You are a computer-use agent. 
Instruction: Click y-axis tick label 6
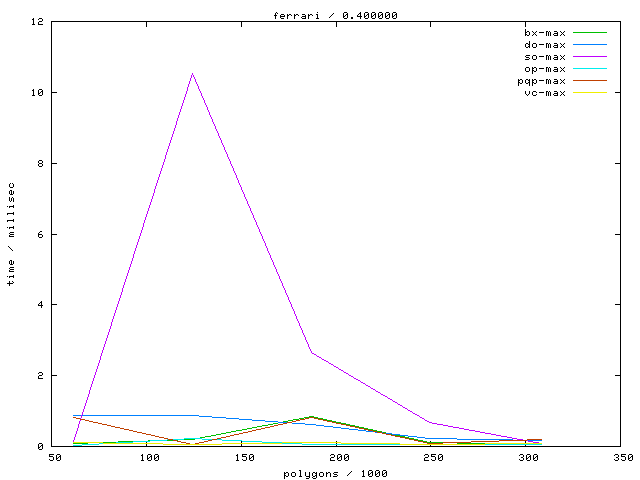pyautogui.click(x=38, y=234)
